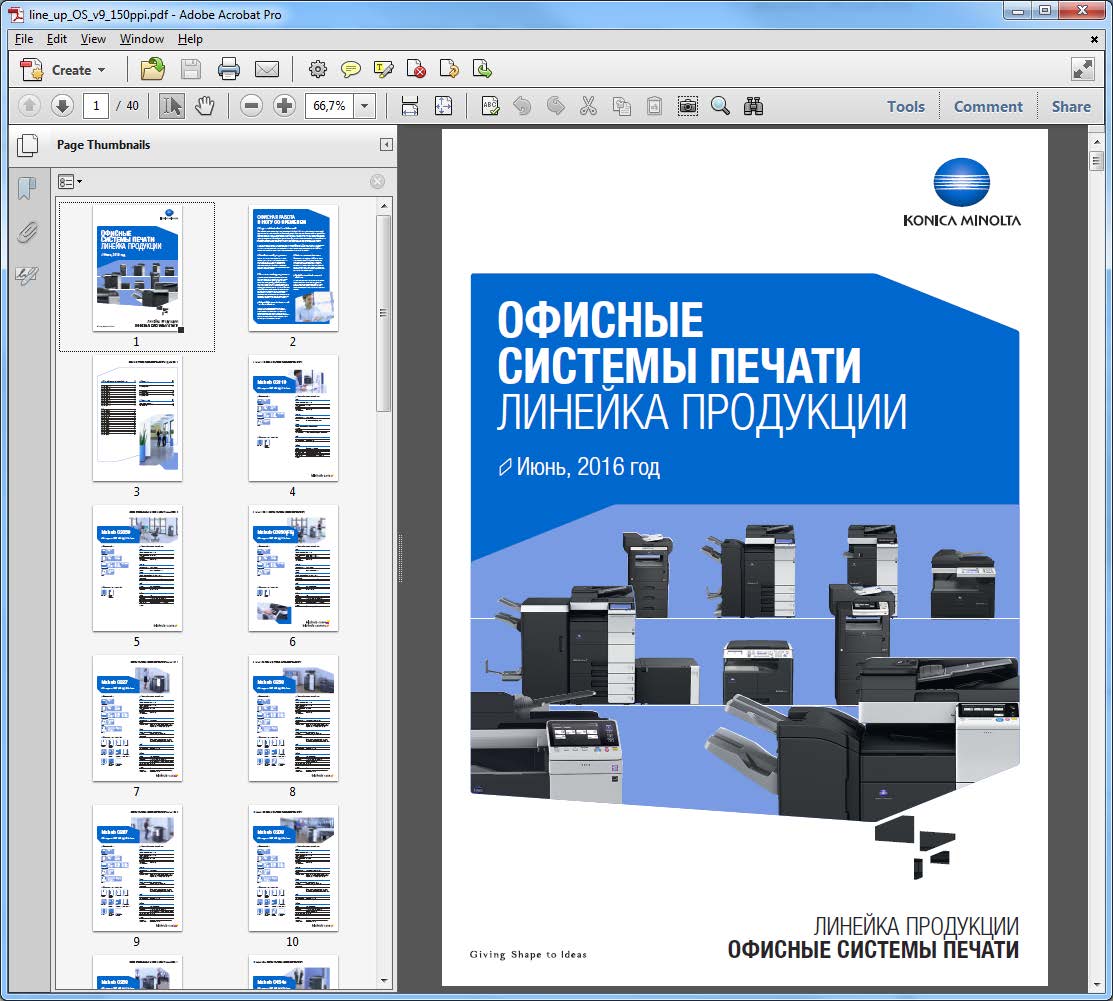Send the file via the email envelope icon
This screenshot has height=1001, width=1113.
click(x=267, y=70)
